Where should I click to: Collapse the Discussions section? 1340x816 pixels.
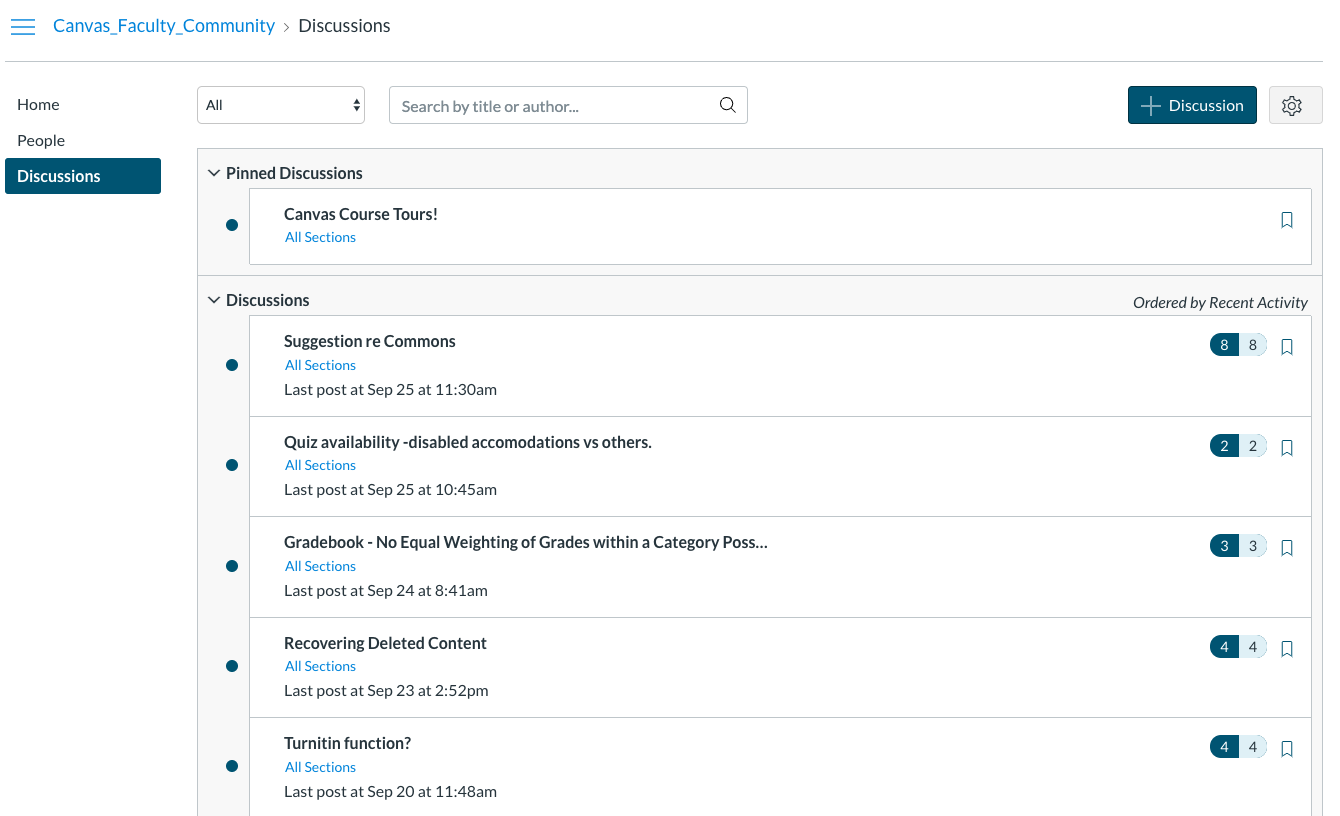[213, 300]
